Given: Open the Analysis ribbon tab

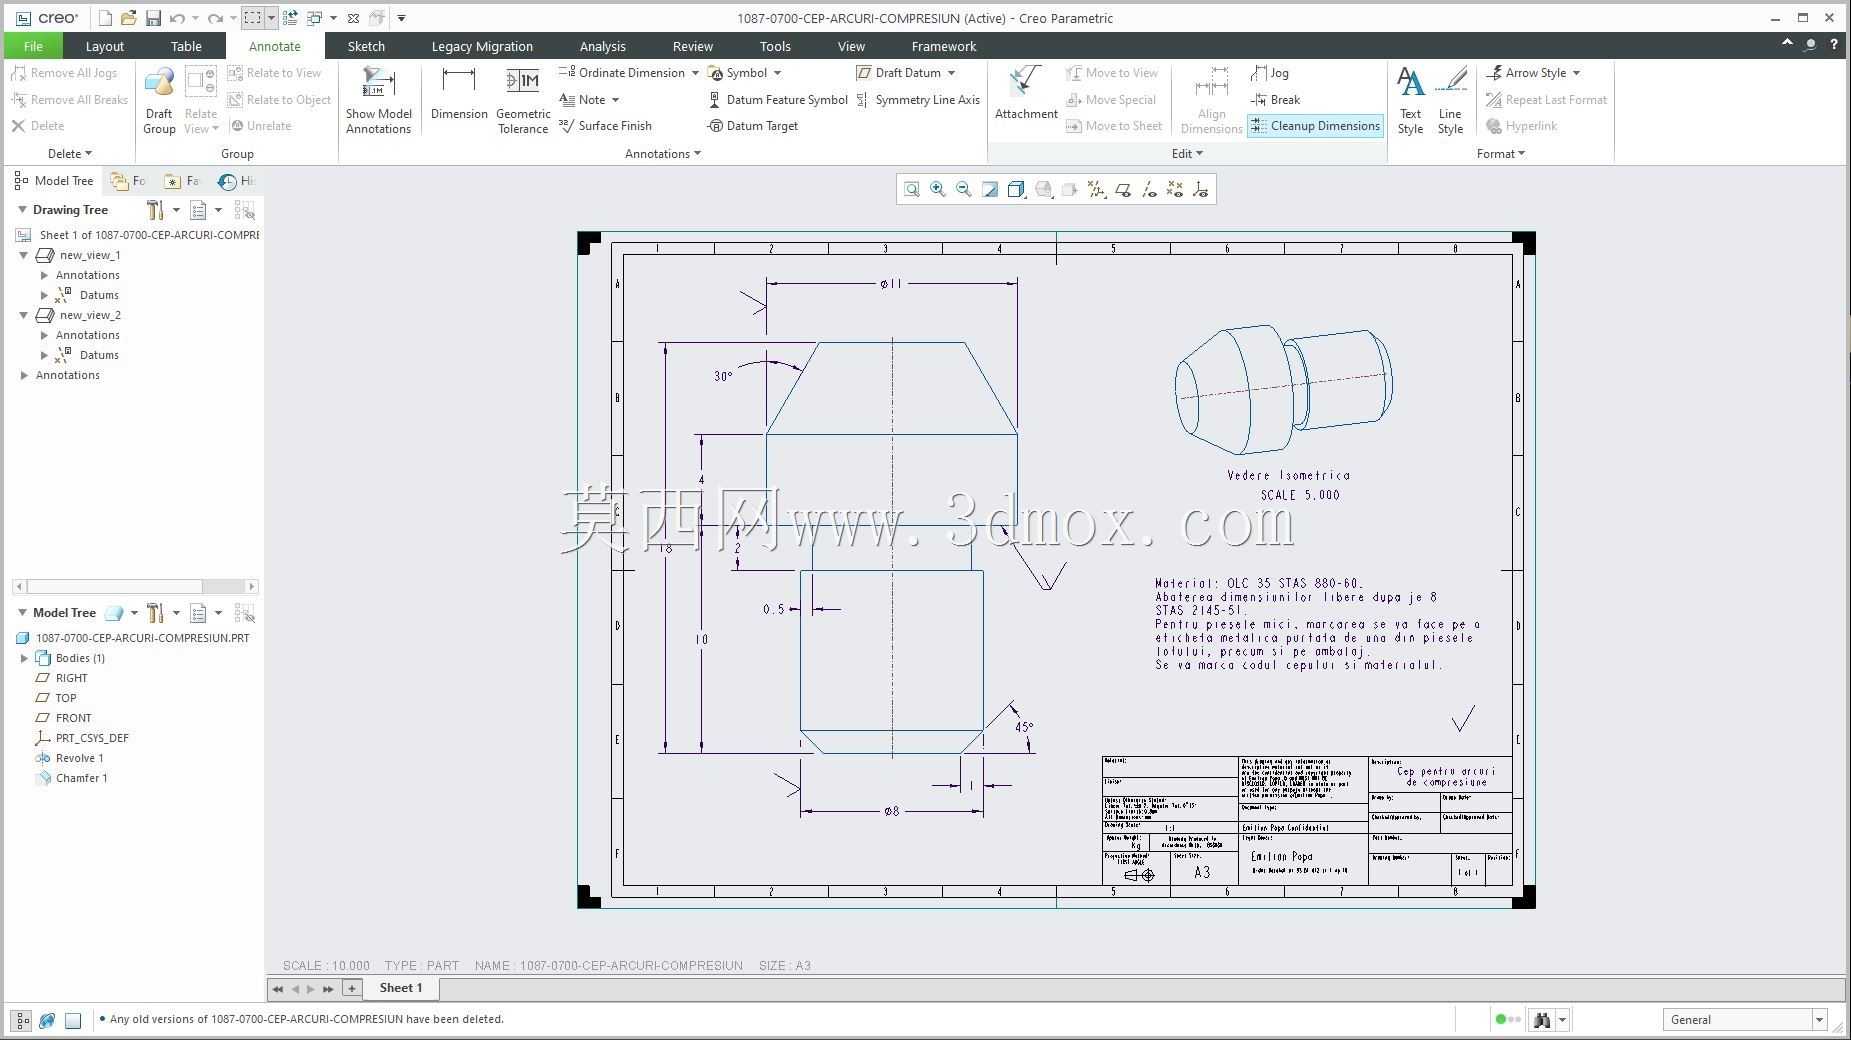Looking at the screenshot, I should [602, 46].
